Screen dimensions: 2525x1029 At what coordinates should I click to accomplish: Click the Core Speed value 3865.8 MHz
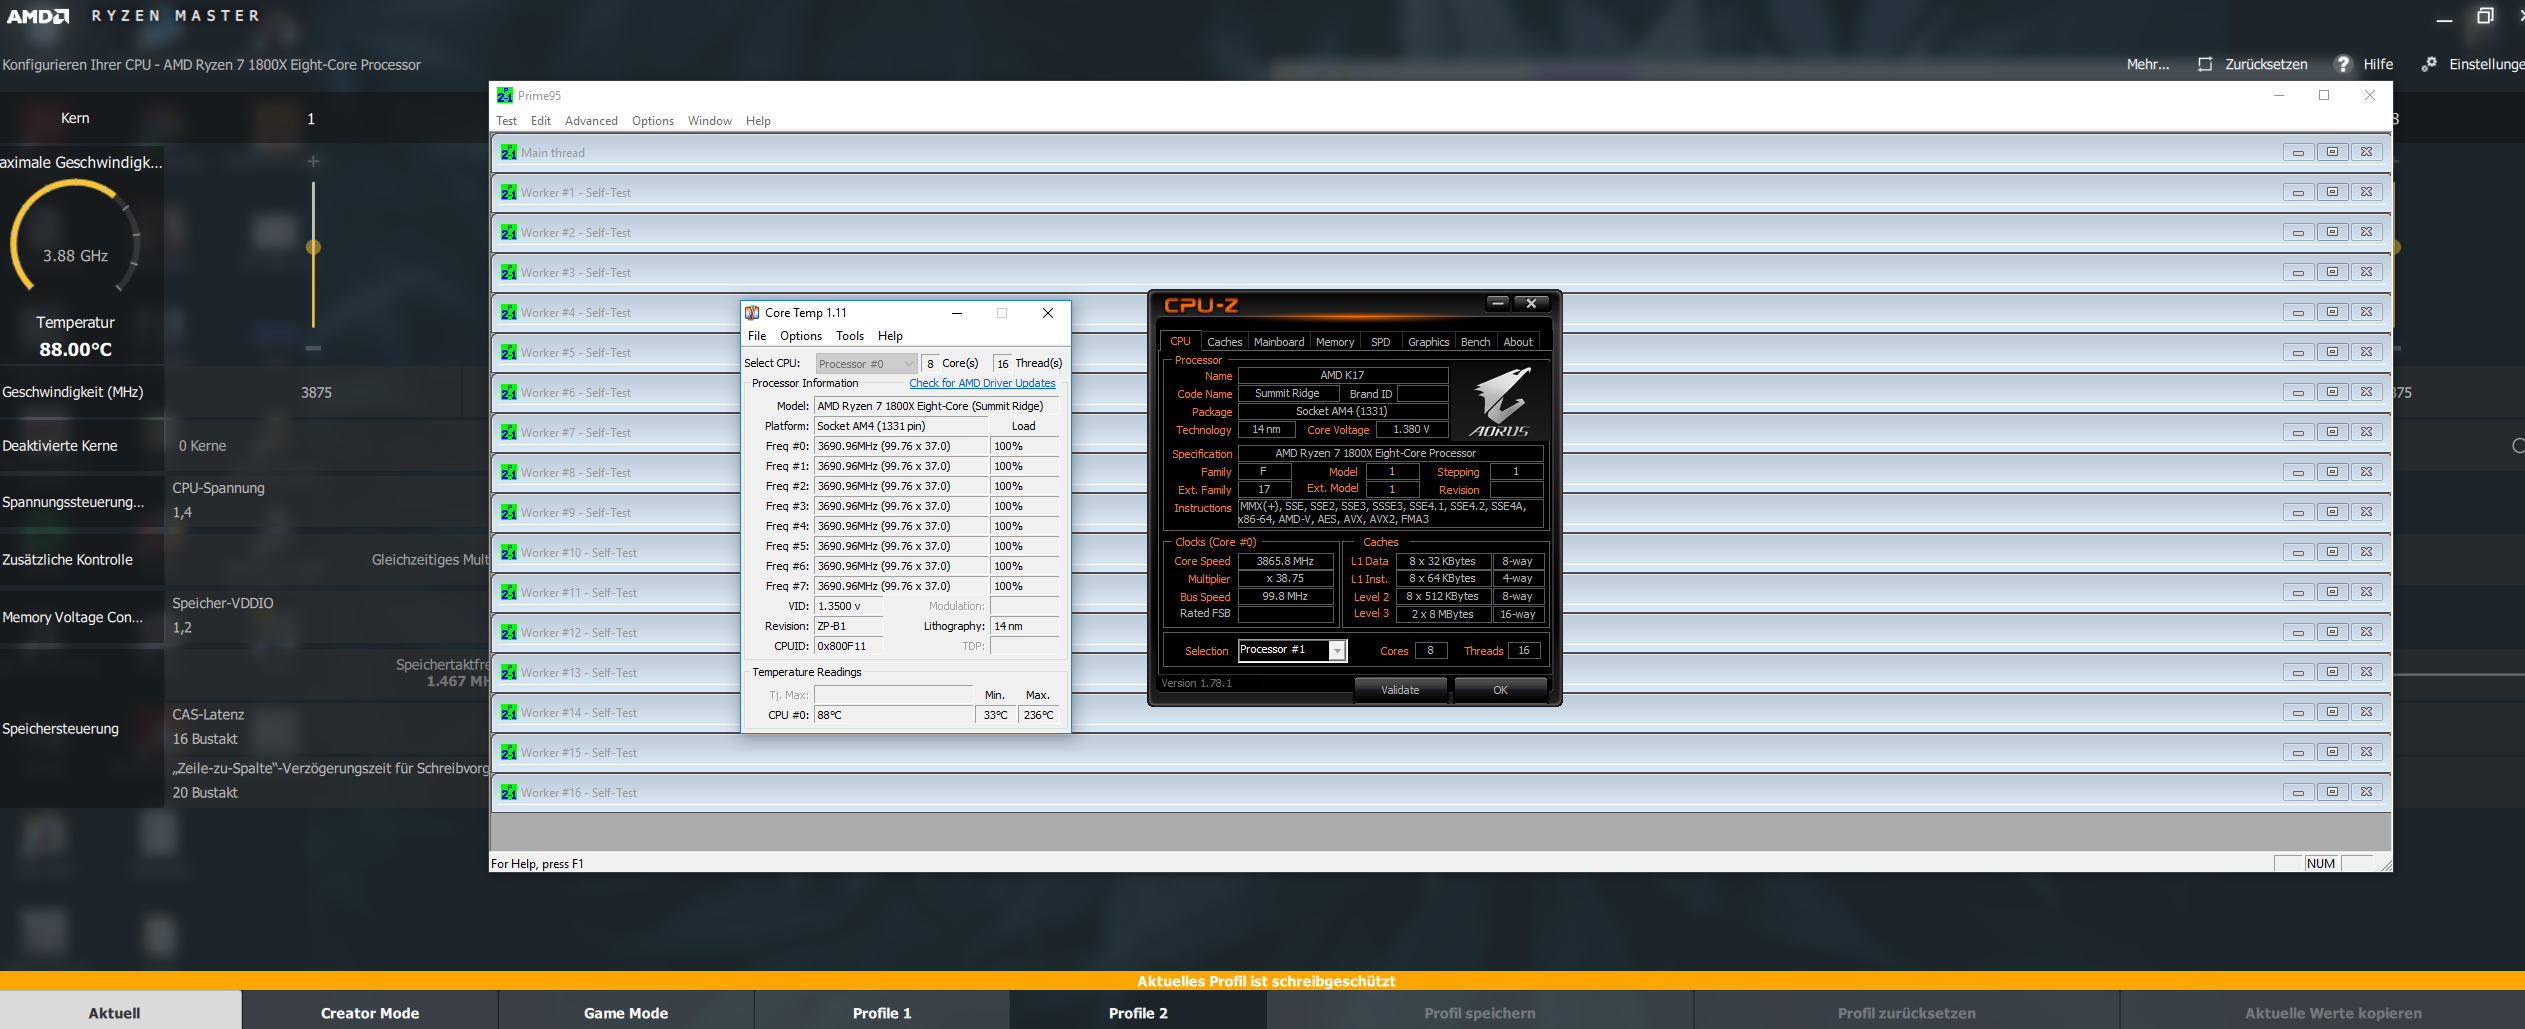tap(1285, 561)
